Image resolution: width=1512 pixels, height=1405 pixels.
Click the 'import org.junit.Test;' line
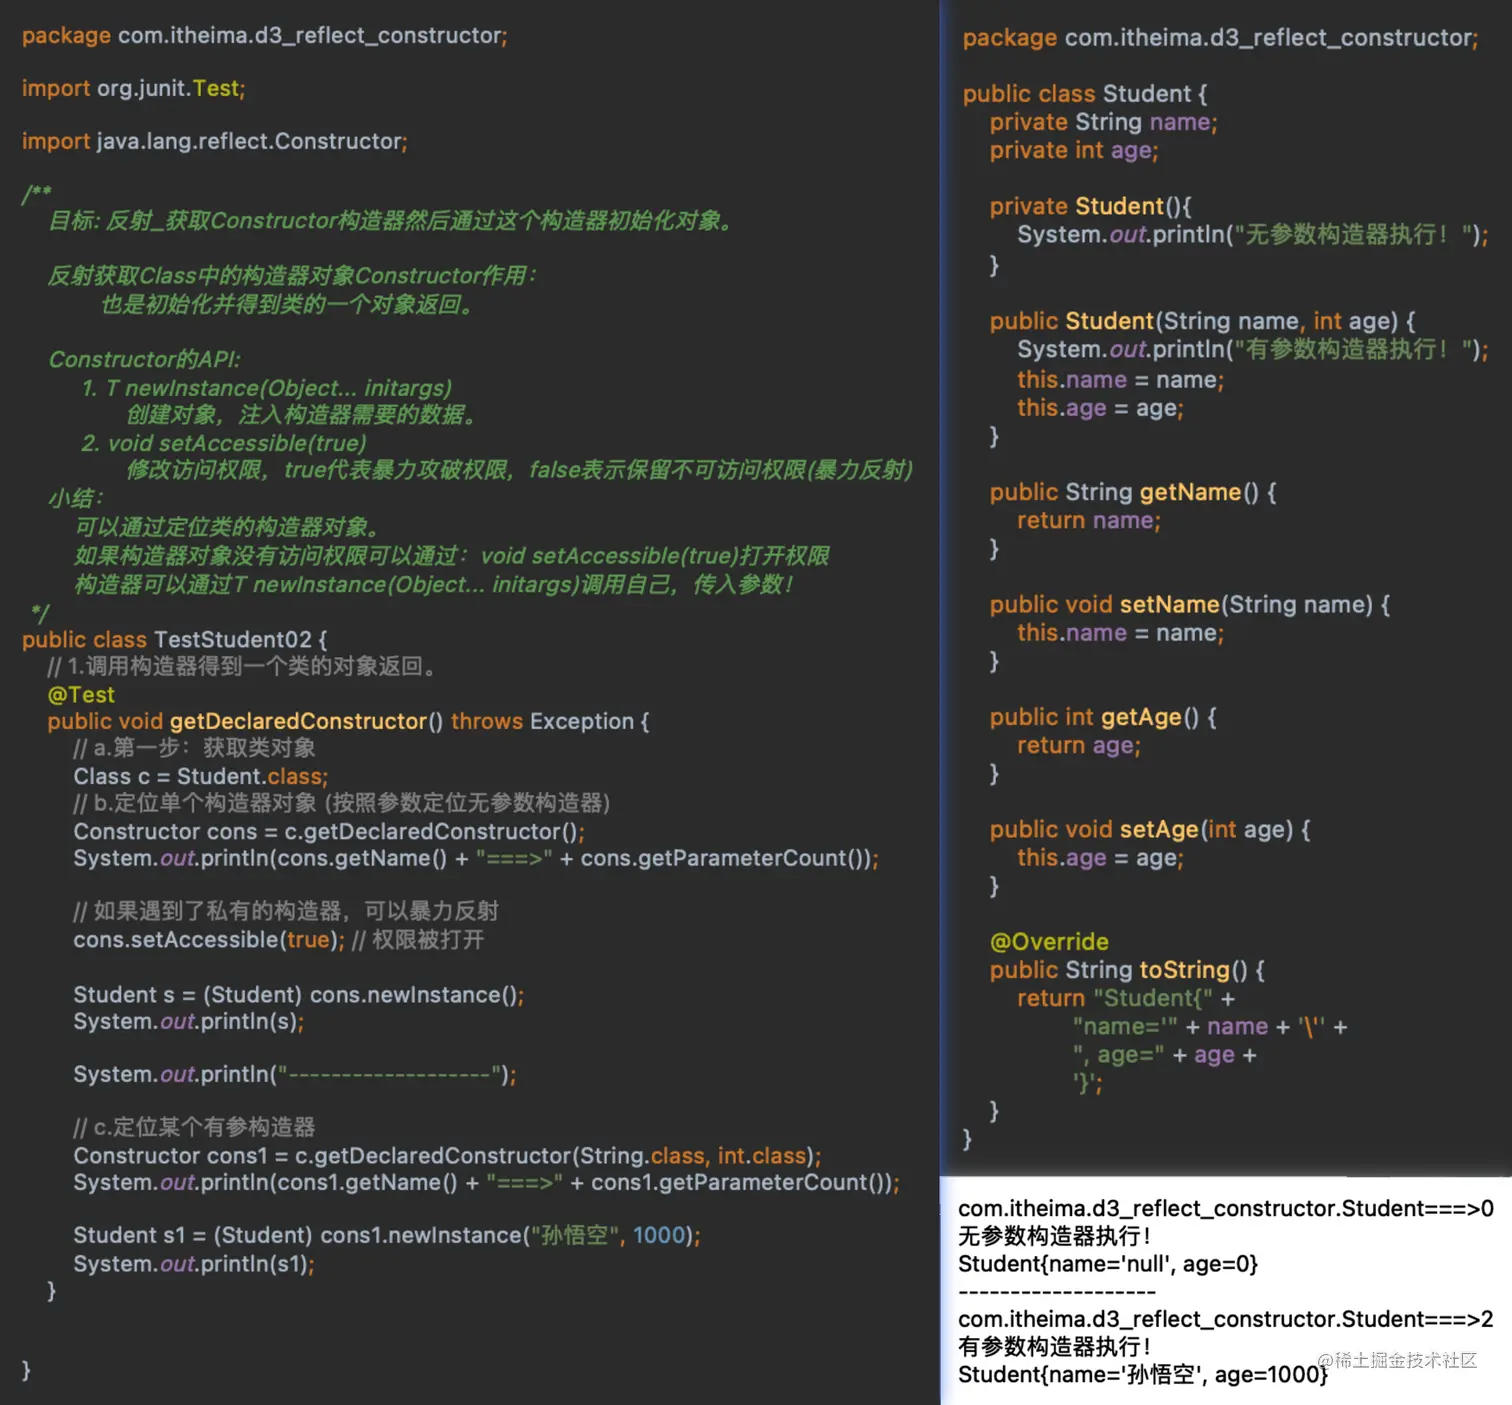coord(133,88)
